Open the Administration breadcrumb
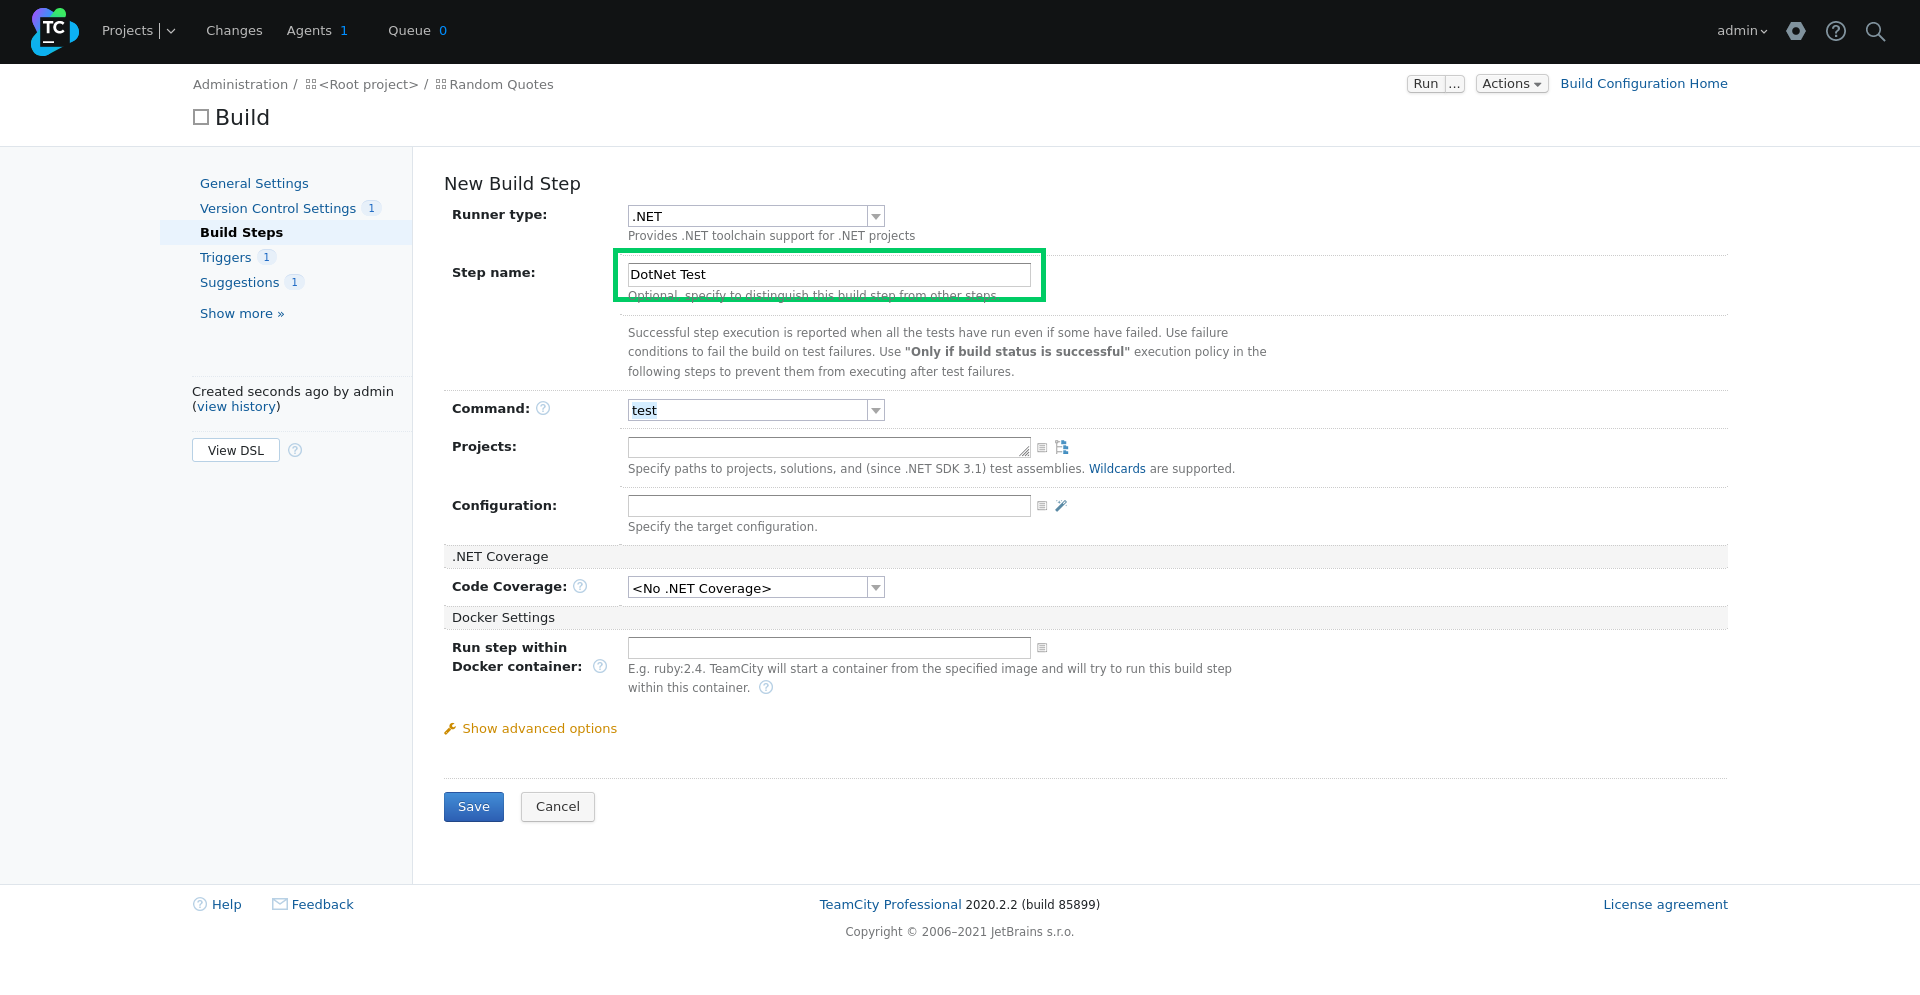 [240, 85]
